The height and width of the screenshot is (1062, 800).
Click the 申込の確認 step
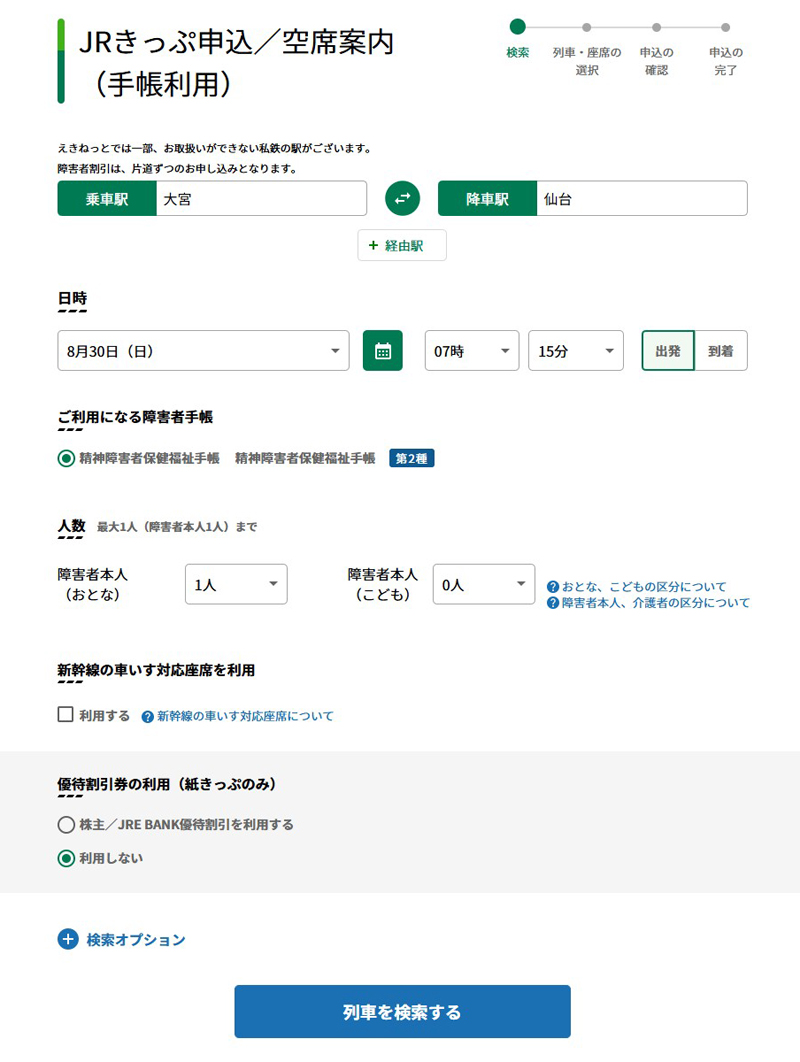pyautogui.click(x=656, y=61)
